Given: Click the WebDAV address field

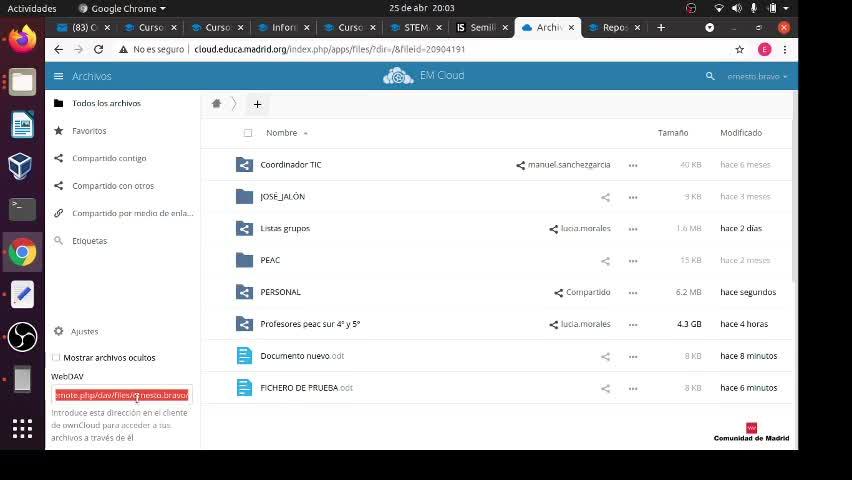Looking at the screenshot, I should (x=122, y=395).
